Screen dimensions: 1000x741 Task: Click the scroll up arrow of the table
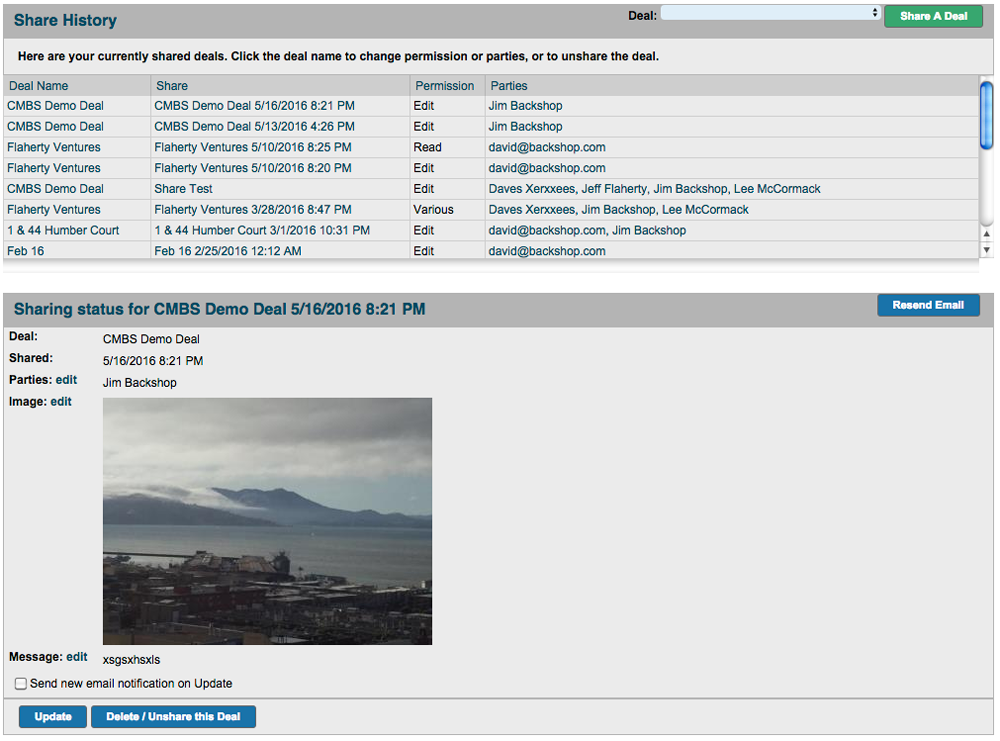[x=987, y=234]
